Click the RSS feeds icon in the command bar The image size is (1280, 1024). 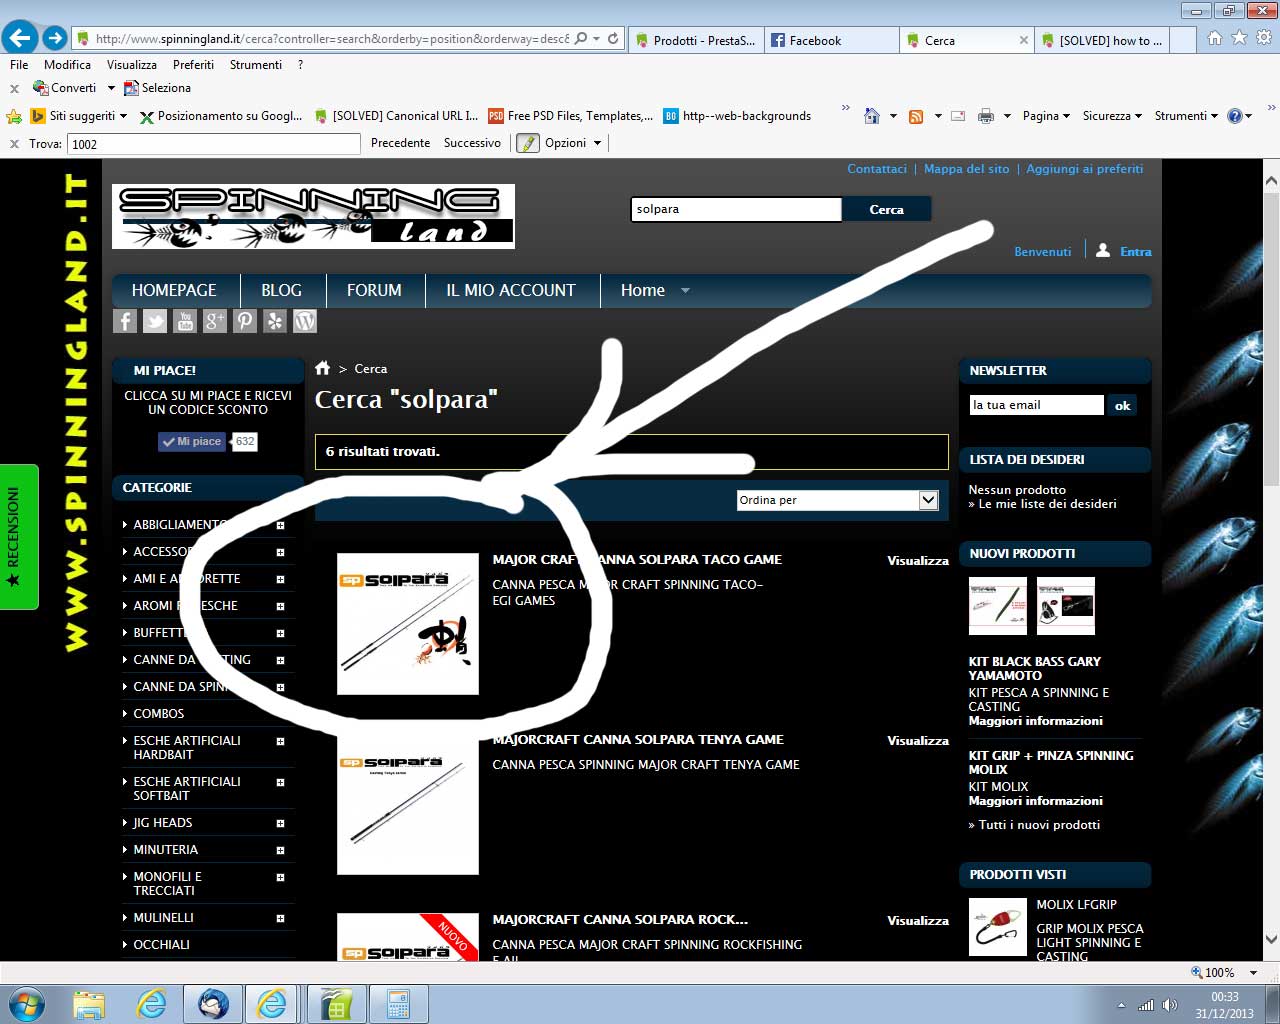coord(916,116)
